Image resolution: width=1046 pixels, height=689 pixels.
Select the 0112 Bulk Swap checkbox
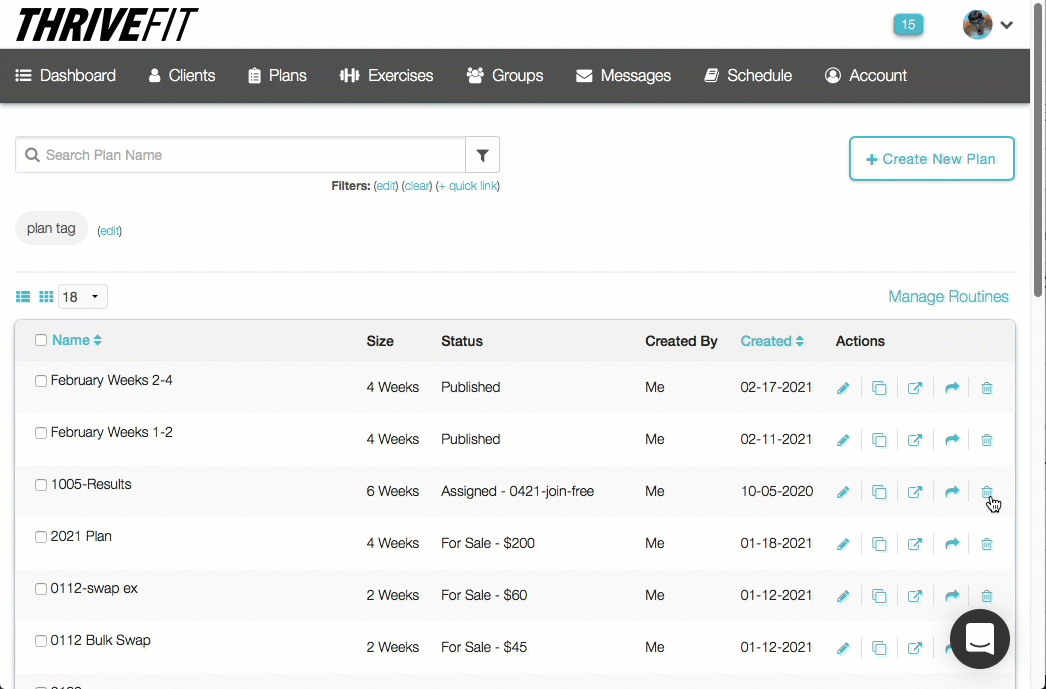tap(41, 641)
